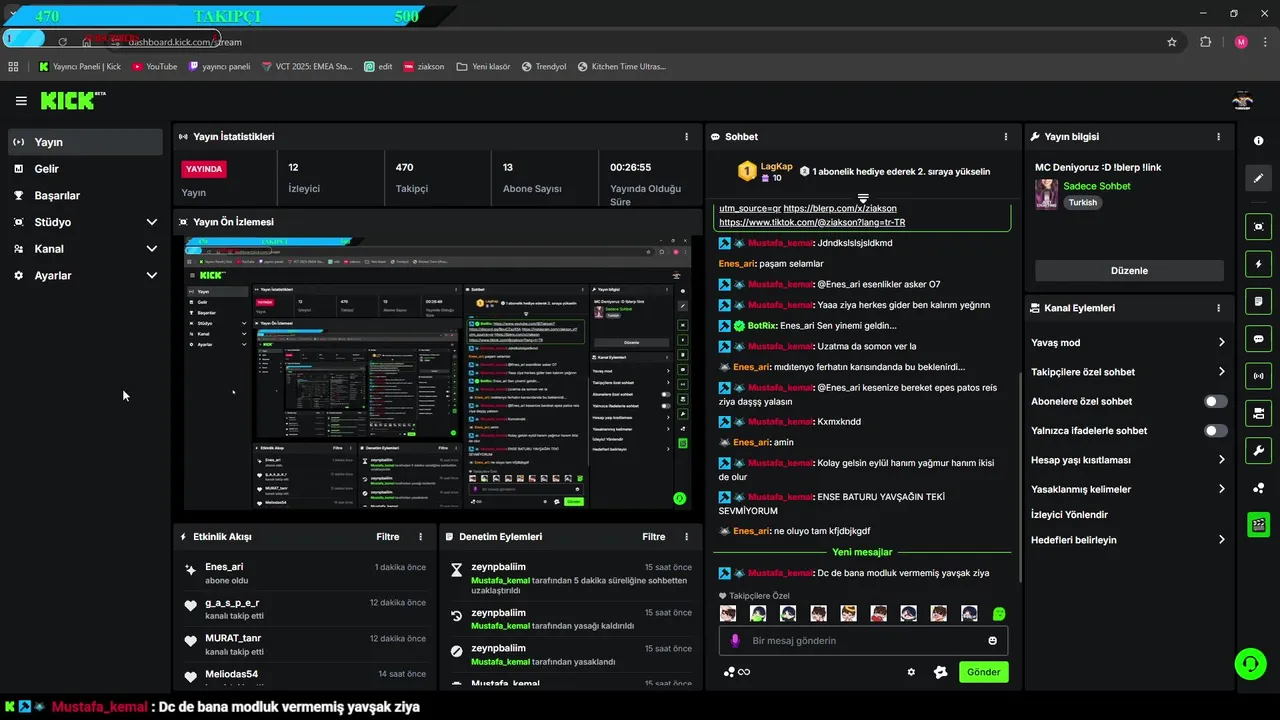Image resolution: width=1280 pixels, height=720 pixels.
Task: Collapse the pinned gift leaderboard banner
Action: click(x=863, y=198)
